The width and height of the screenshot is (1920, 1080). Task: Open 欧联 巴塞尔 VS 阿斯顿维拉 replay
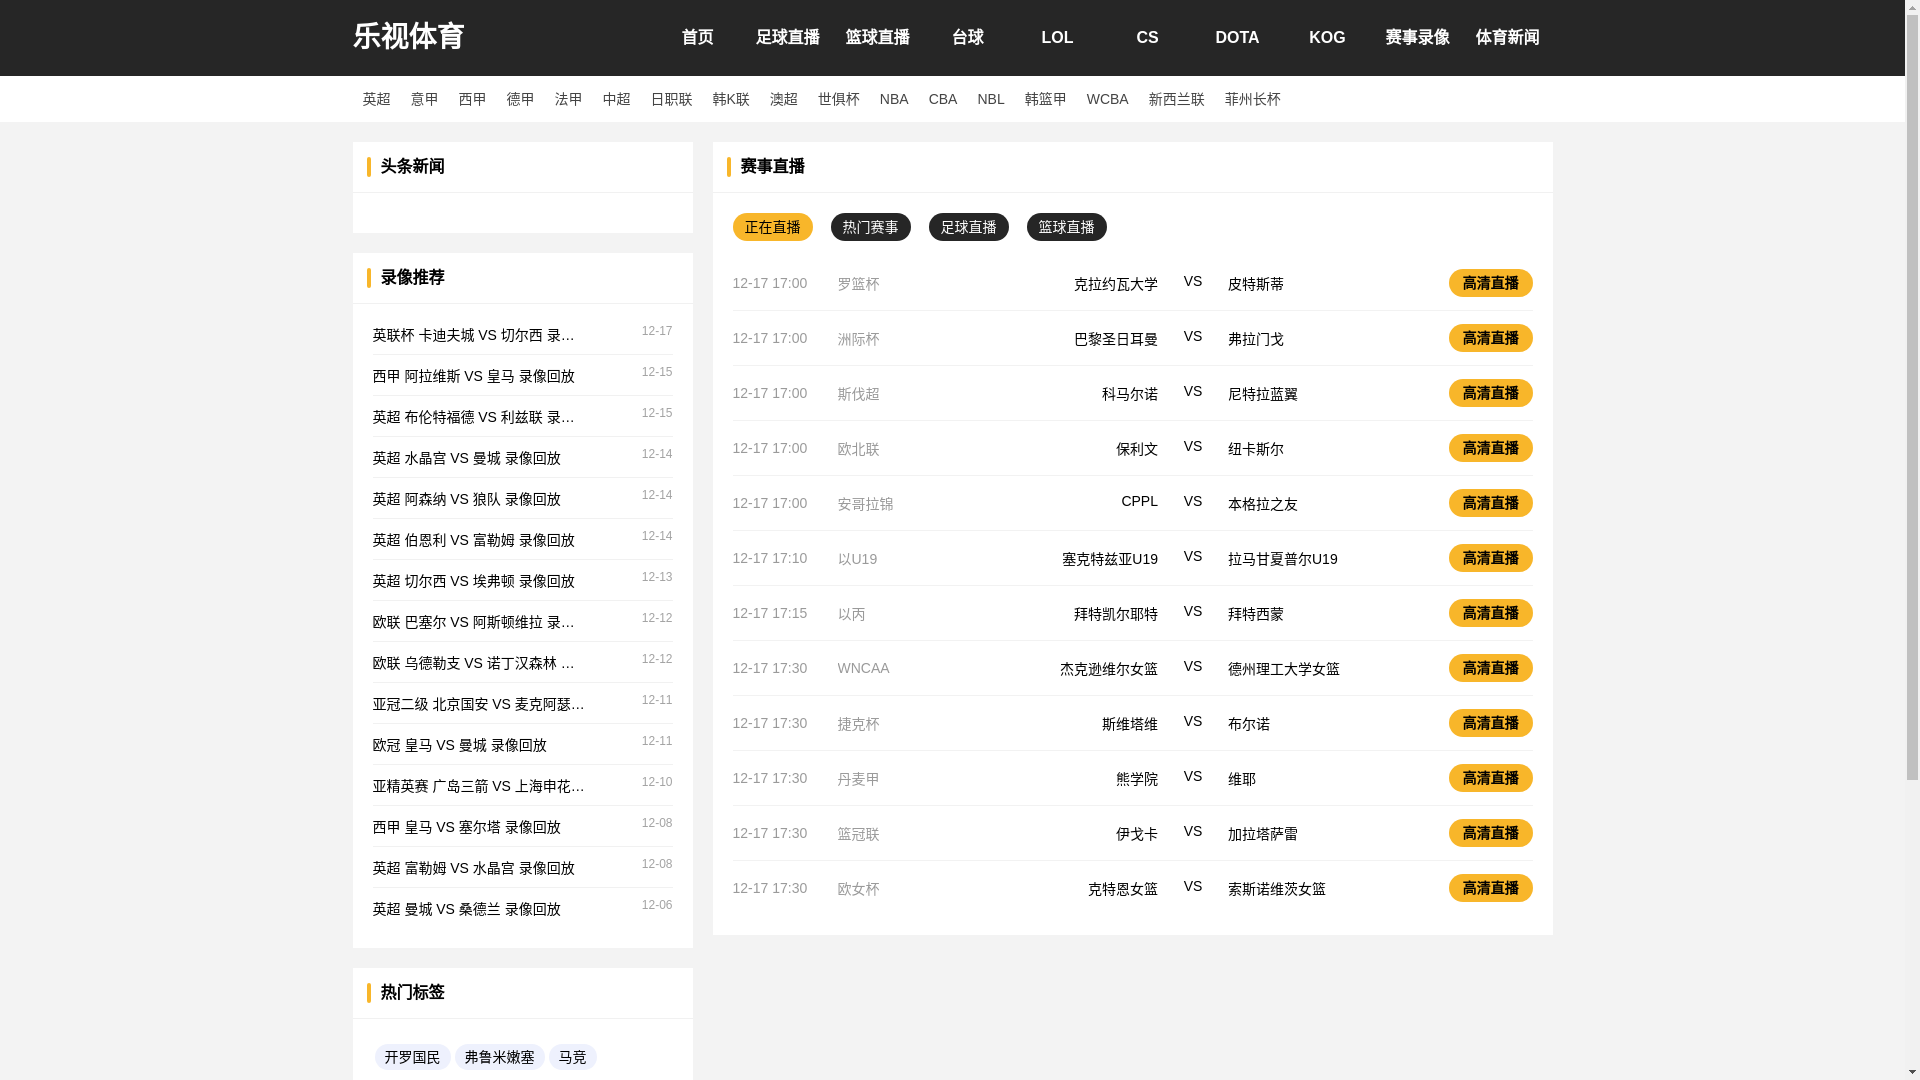click(474, 622)
